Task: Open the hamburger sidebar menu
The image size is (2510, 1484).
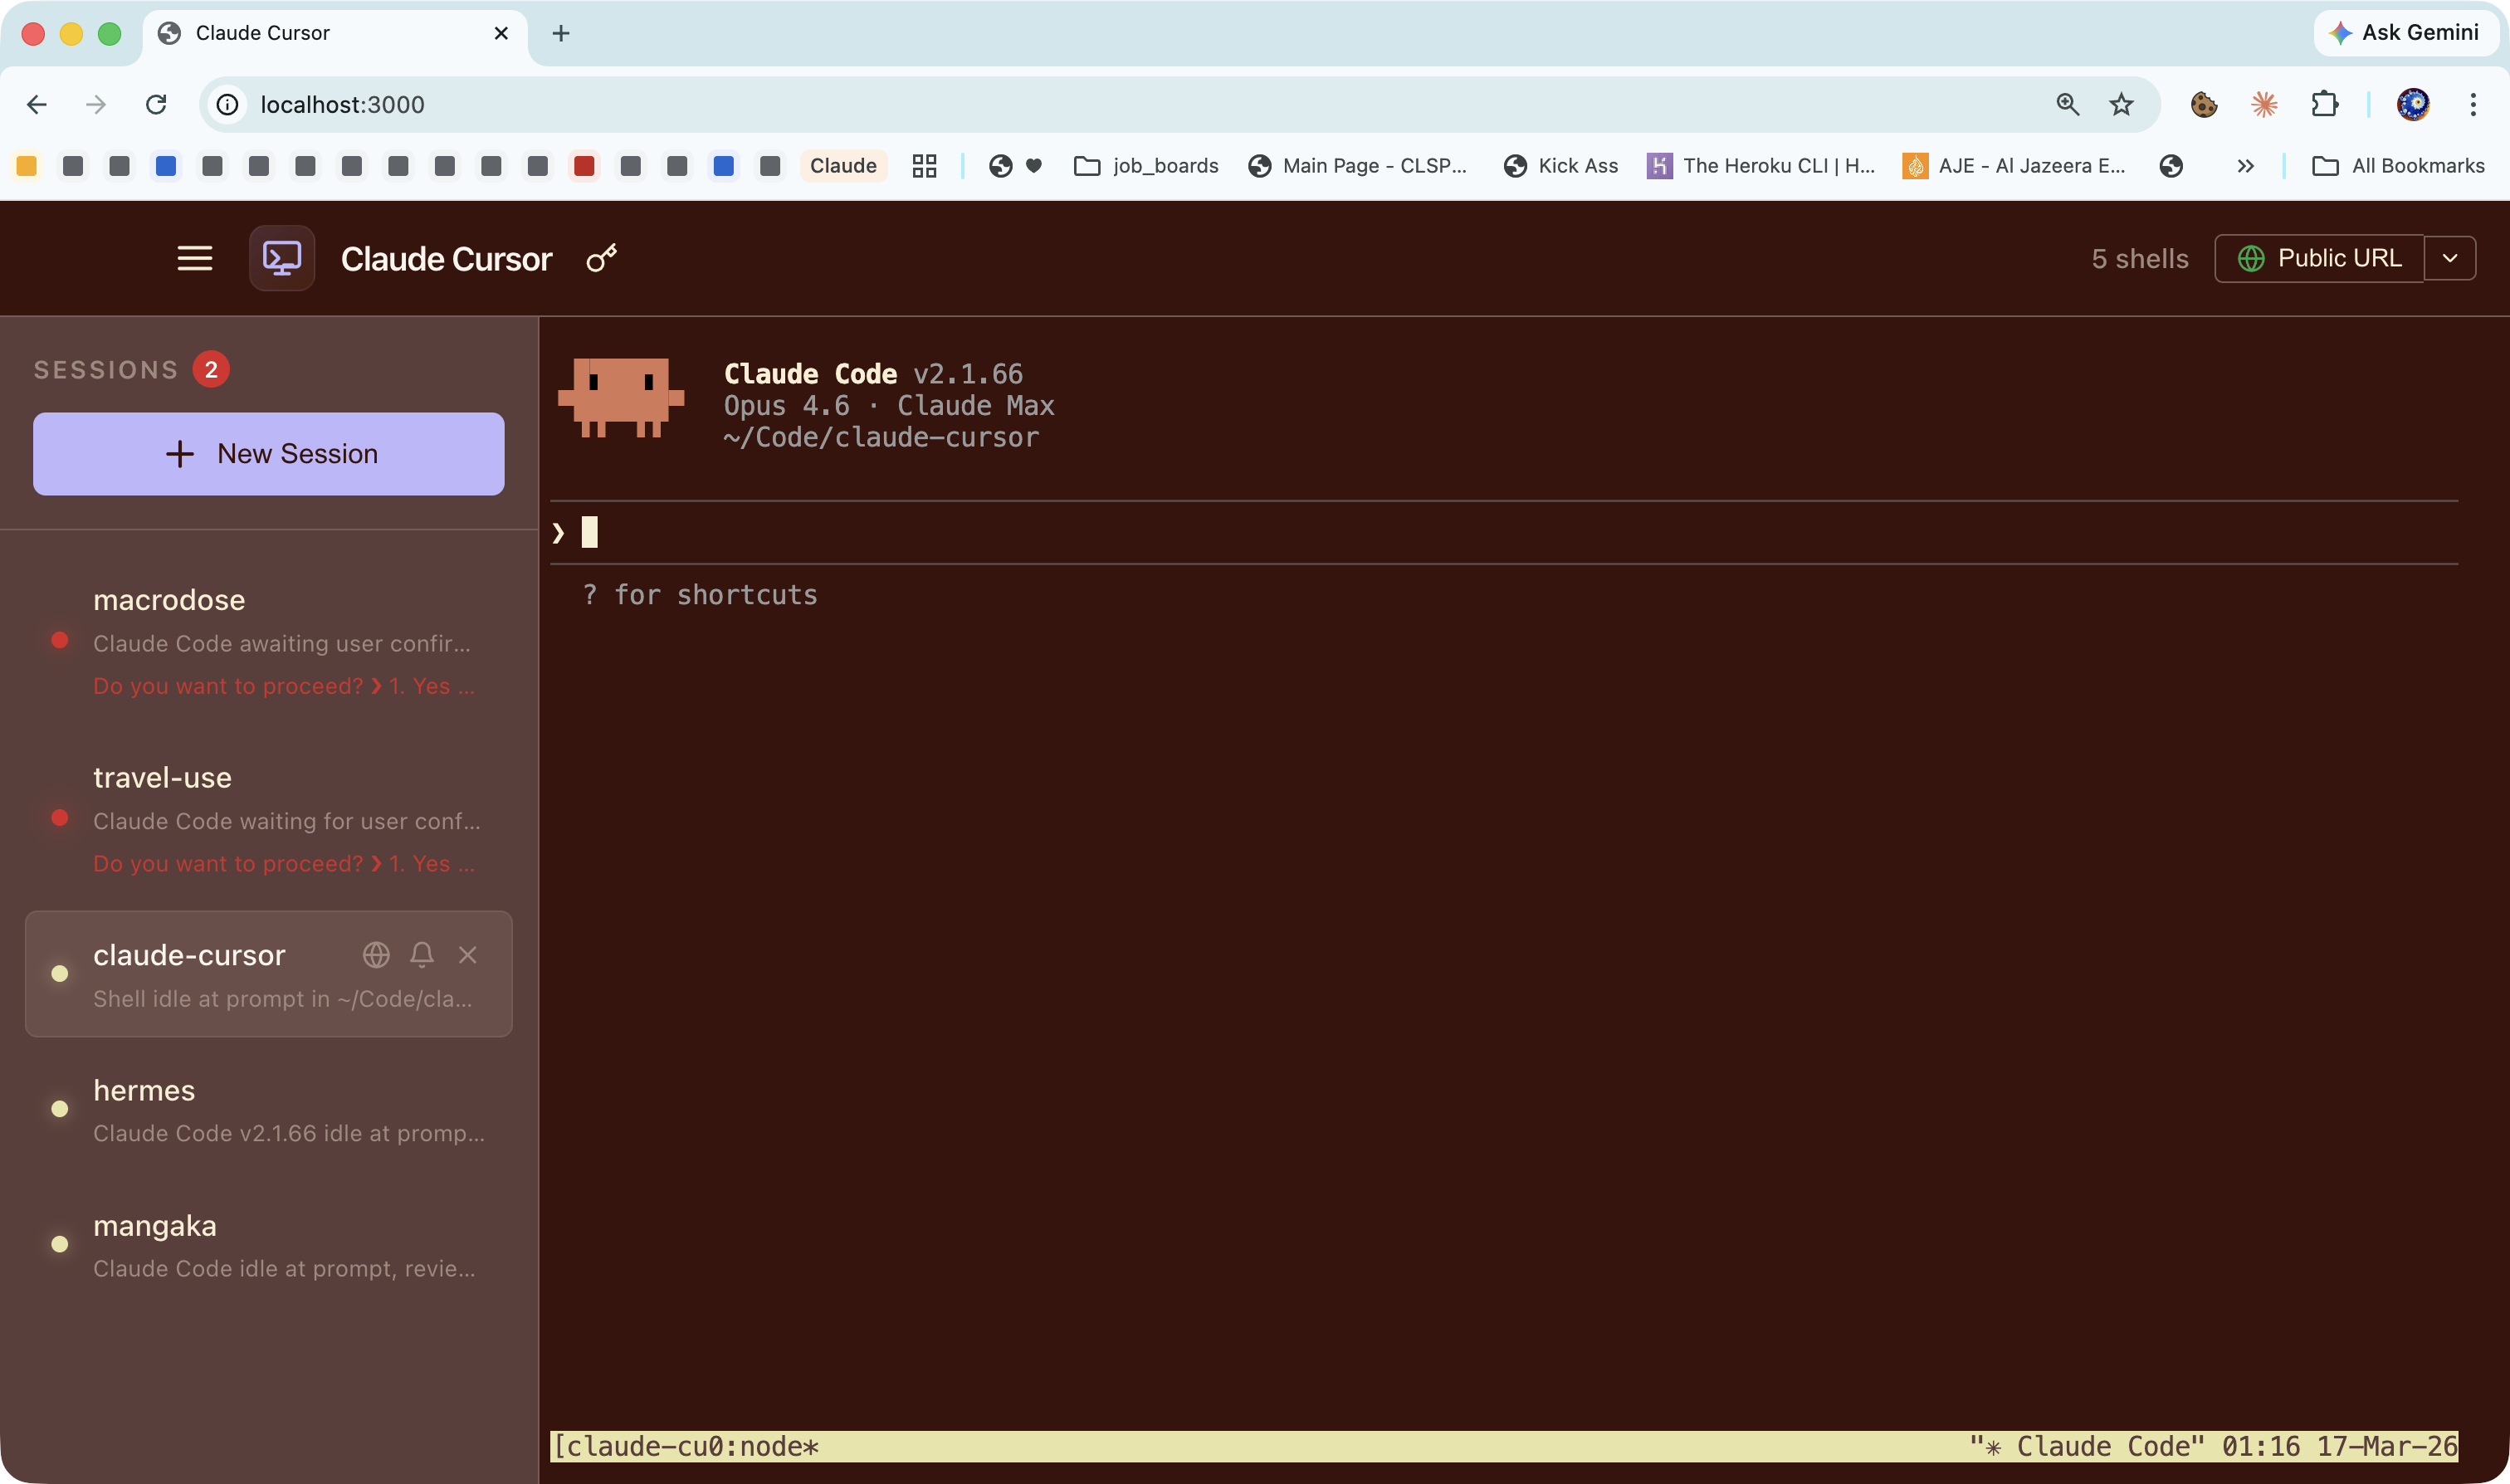Action: [195, 259]
